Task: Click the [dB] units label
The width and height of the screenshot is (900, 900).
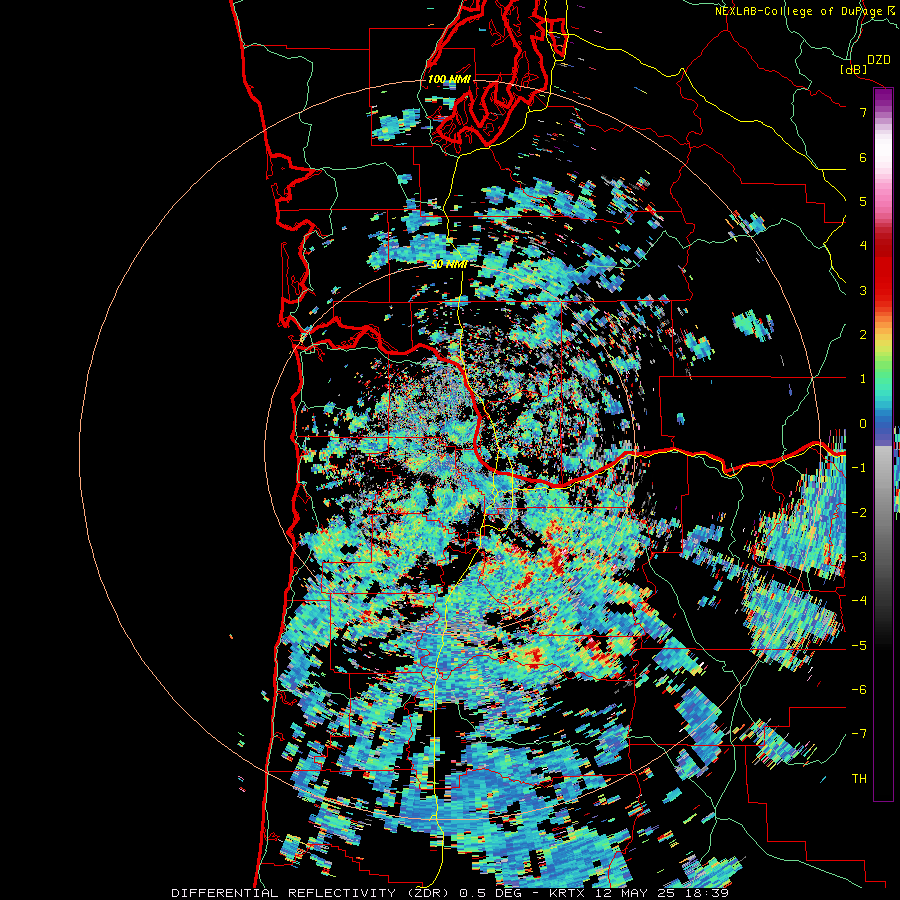Action: point(854,69)
